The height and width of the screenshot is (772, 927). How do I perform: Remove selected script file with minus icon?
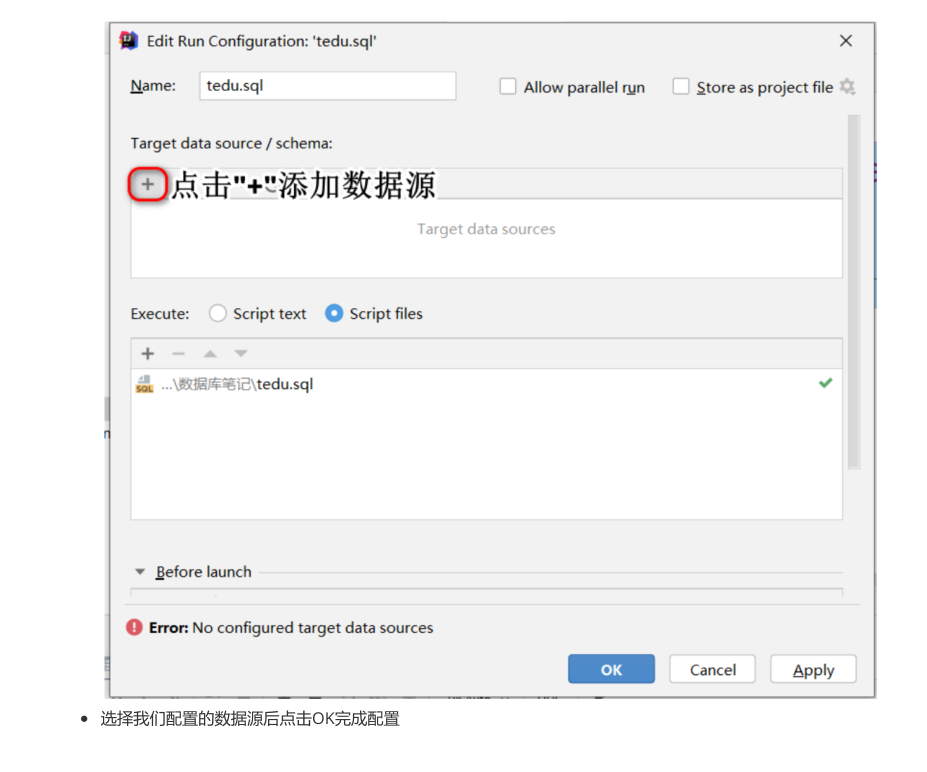[179, 353]
